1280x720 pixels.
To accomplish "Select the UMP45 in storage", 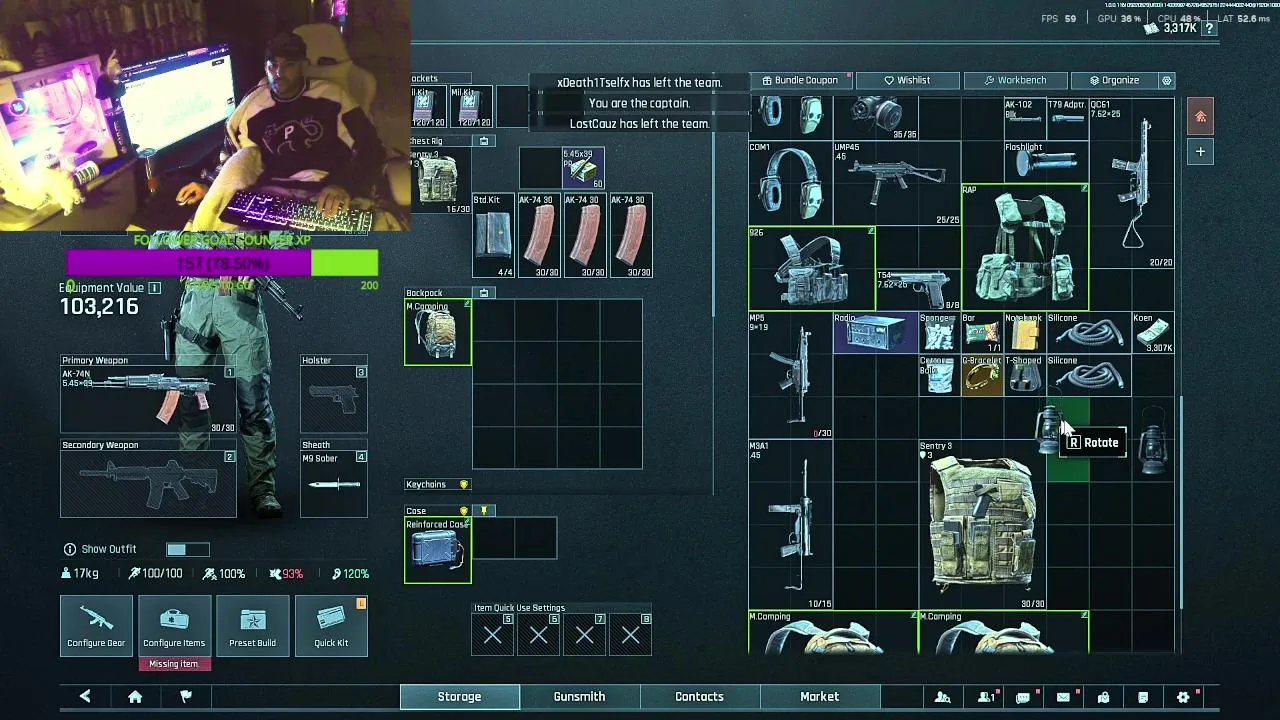I will [897, 183].
